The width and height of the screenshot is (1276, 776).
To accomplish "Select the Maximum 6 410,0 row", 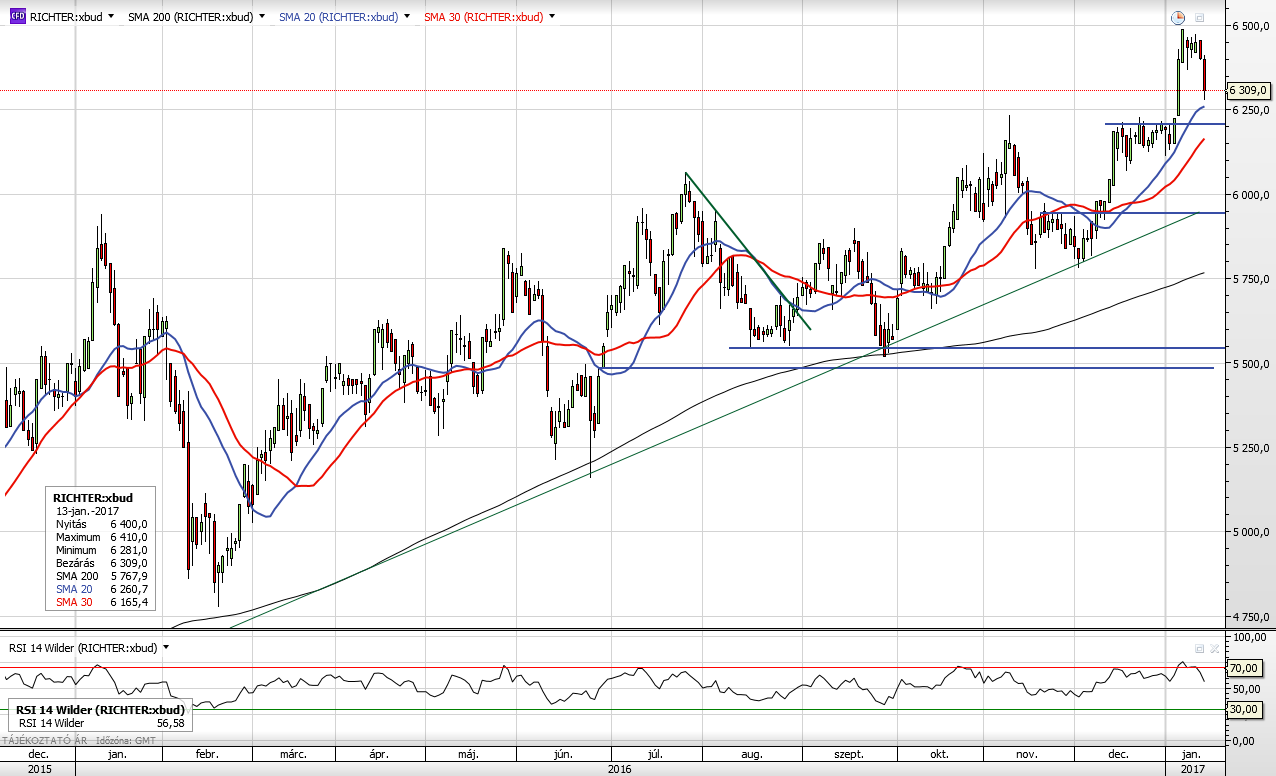I will point(102,537).
